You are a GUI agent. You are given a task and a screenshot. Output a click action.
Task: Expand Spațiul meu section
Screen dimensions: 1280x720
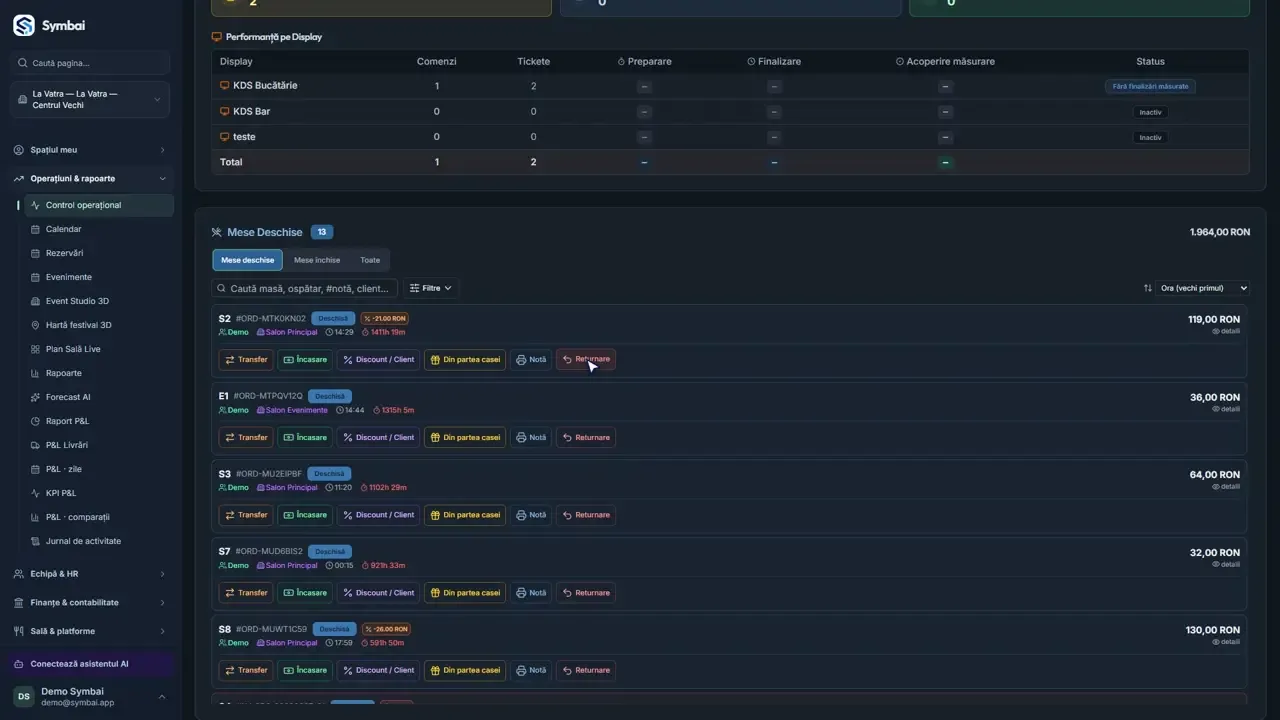[x=90, y=150]
